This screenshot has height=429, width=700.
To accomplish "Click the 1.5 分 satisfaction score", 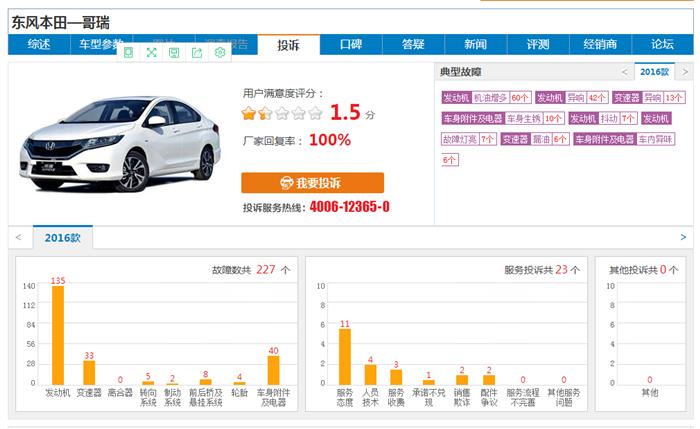I will [352, 112].
